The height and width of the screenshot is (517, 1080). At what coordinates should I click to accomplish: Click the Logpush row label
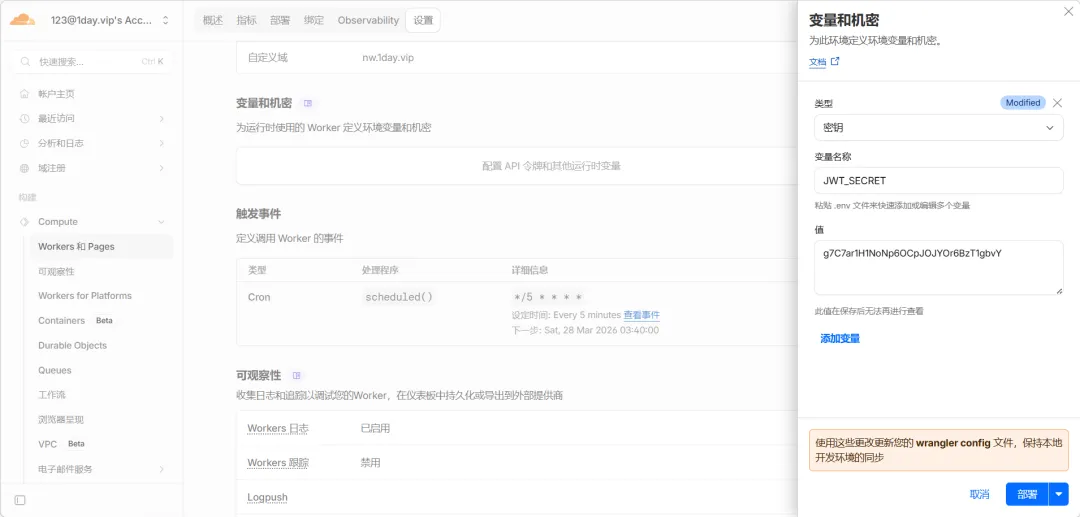(267, 497)
